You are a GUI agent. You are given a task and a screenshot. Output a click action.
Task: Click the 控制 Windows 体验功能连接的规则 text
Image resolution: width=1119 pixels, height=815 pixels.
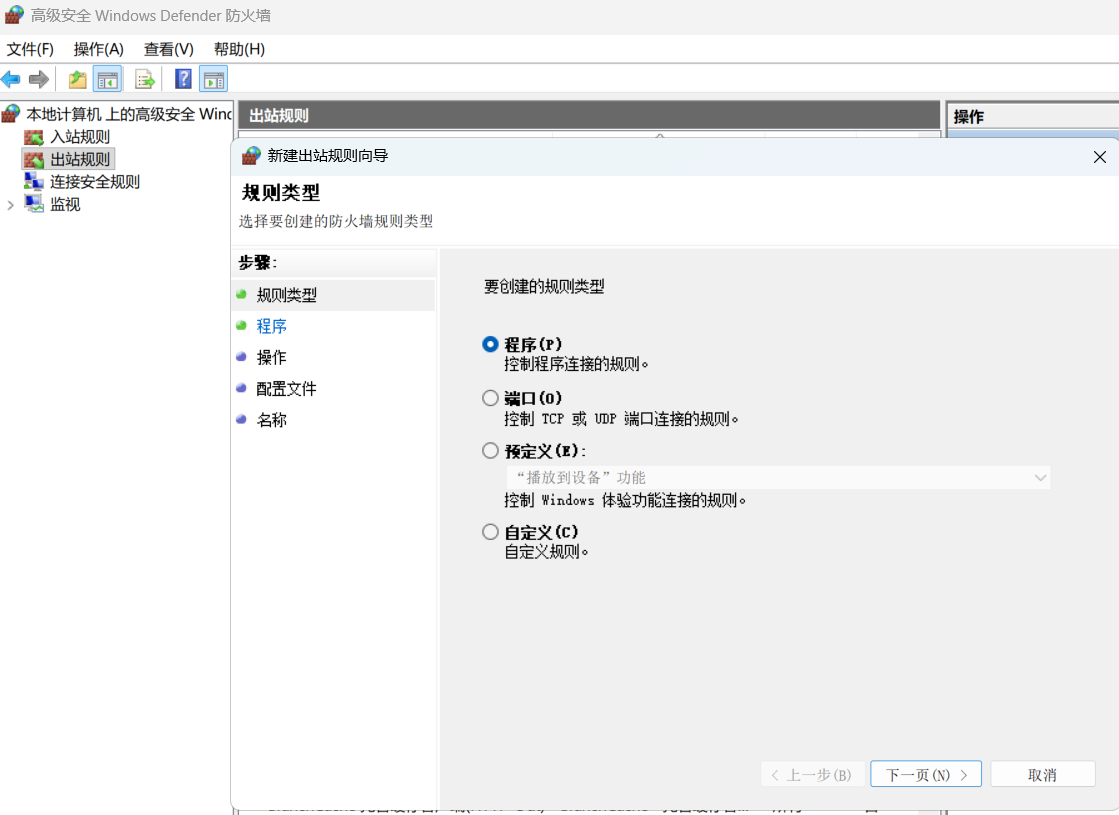(x=625, y=500)
